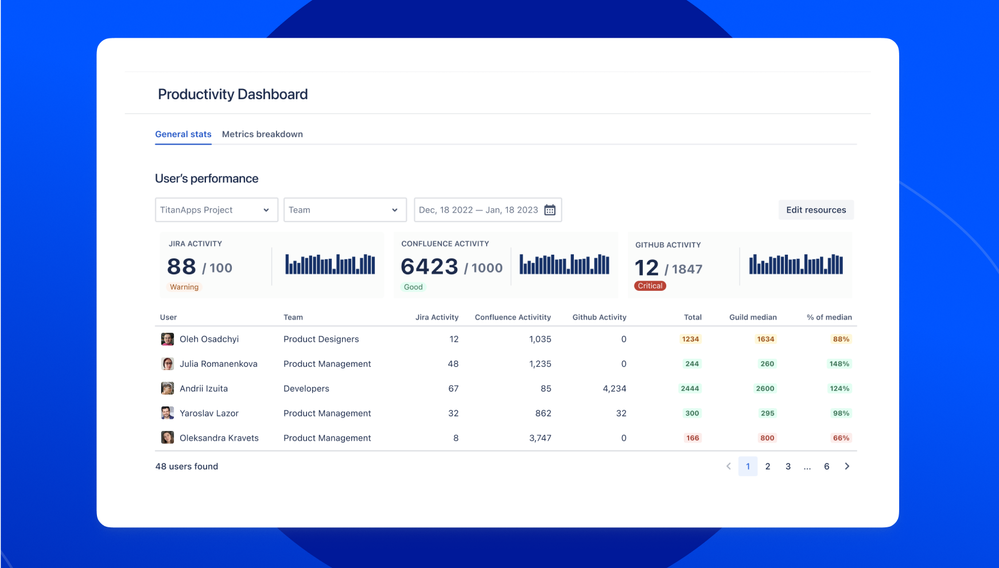The width and height of the screenshot is (999, 568).
Task: Click the Edit resources button
Action: [x=815, y=210]
